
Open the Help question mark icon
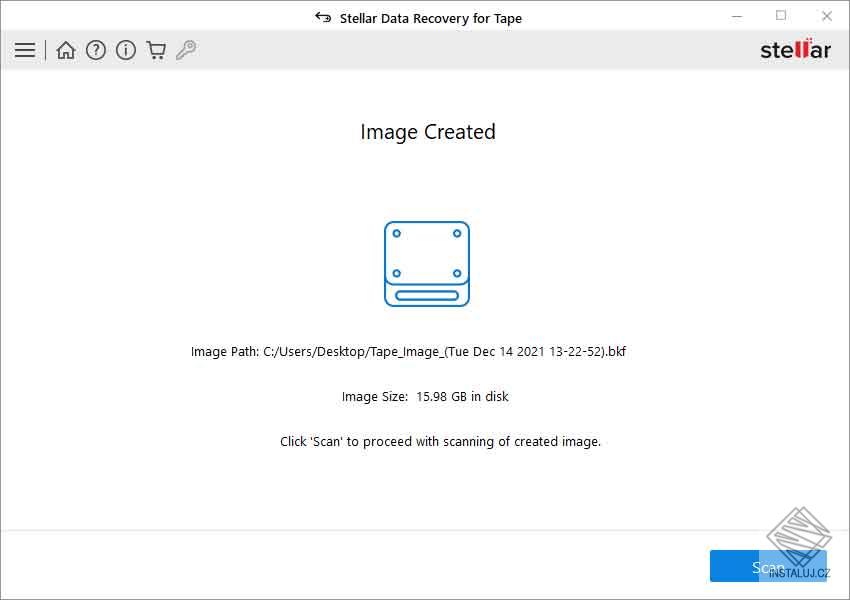[x=96, y=50]
